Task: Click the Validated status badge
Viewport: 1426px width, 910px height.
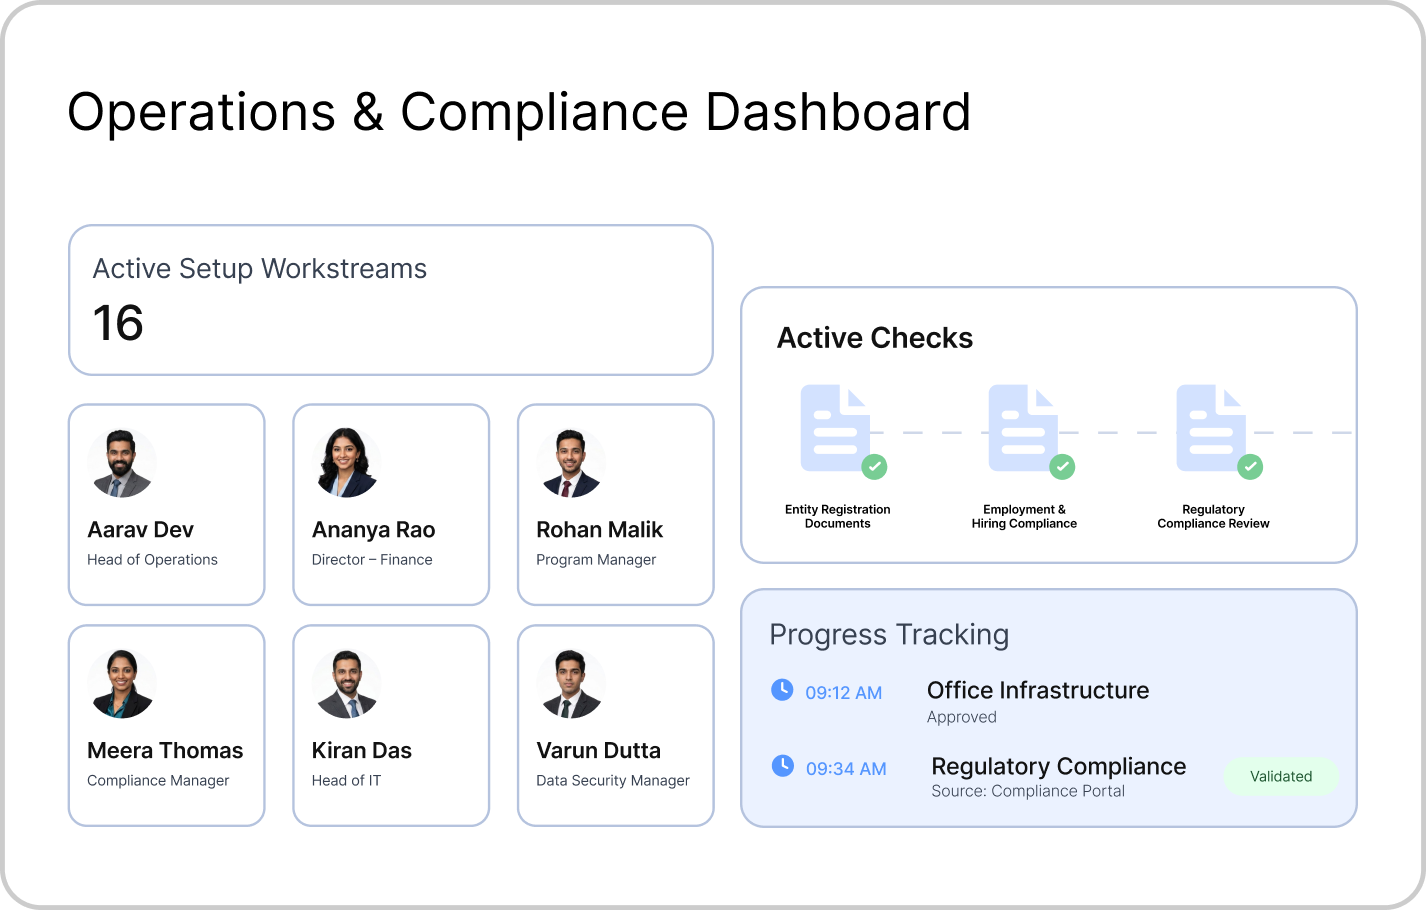Action: [1280, 776]
